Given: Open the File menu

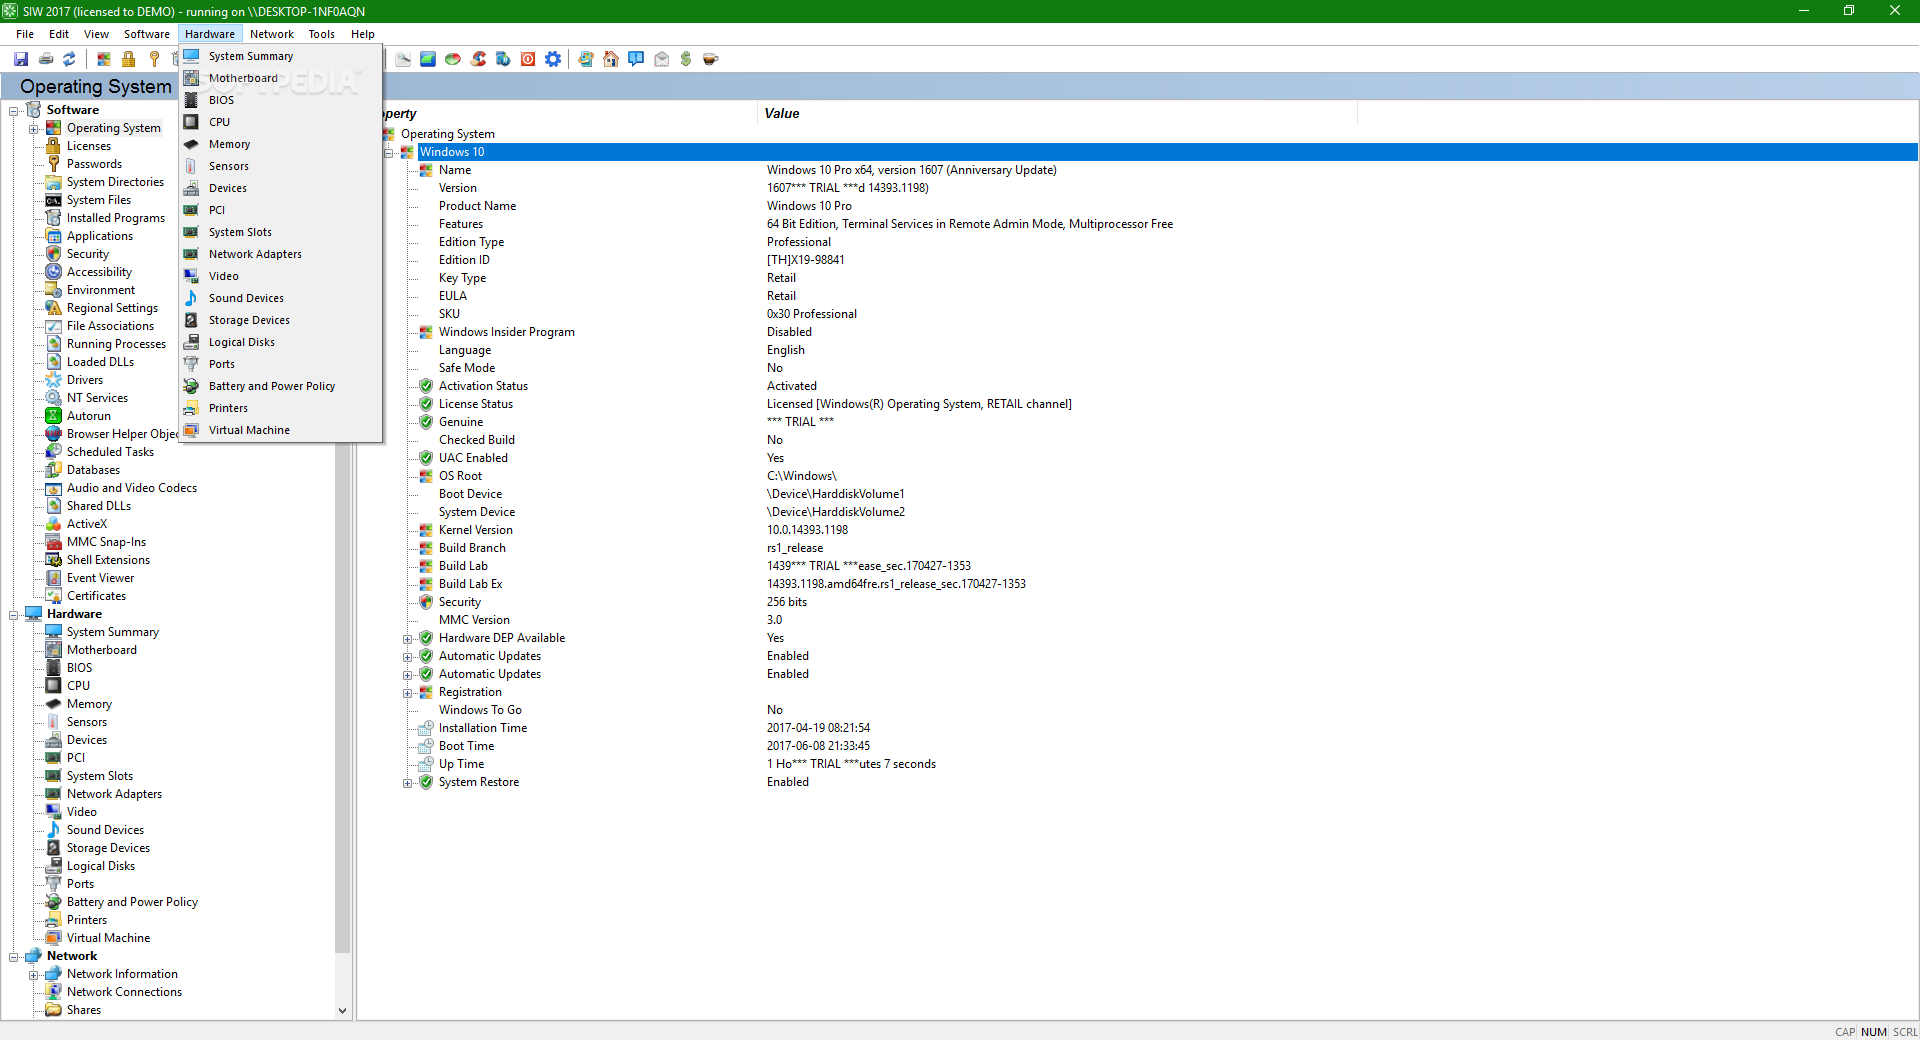Looking at the screenshot, I should [x=25, y=34].
